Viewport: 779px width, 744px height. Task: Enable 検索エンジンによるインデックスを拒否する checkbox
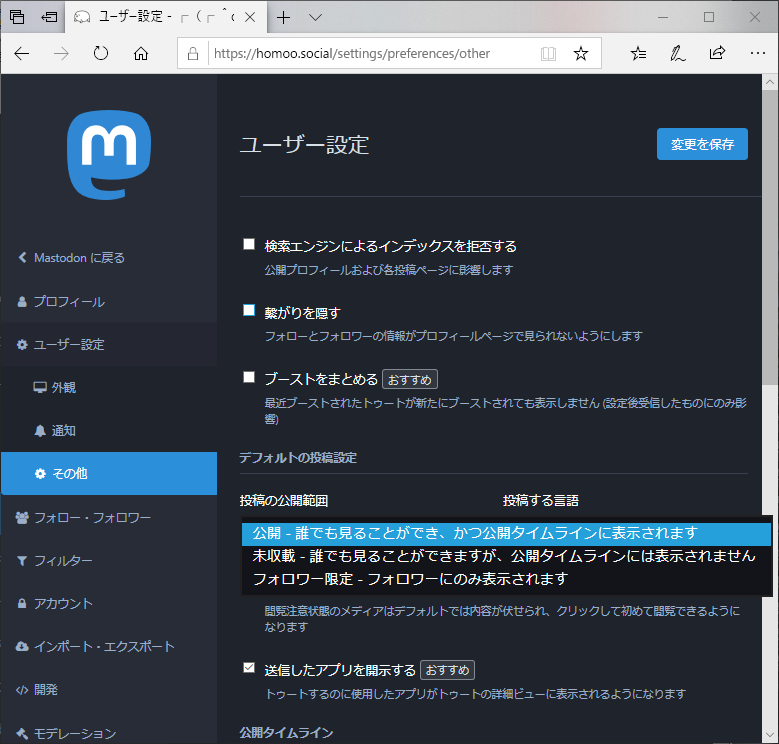point(249,245)
